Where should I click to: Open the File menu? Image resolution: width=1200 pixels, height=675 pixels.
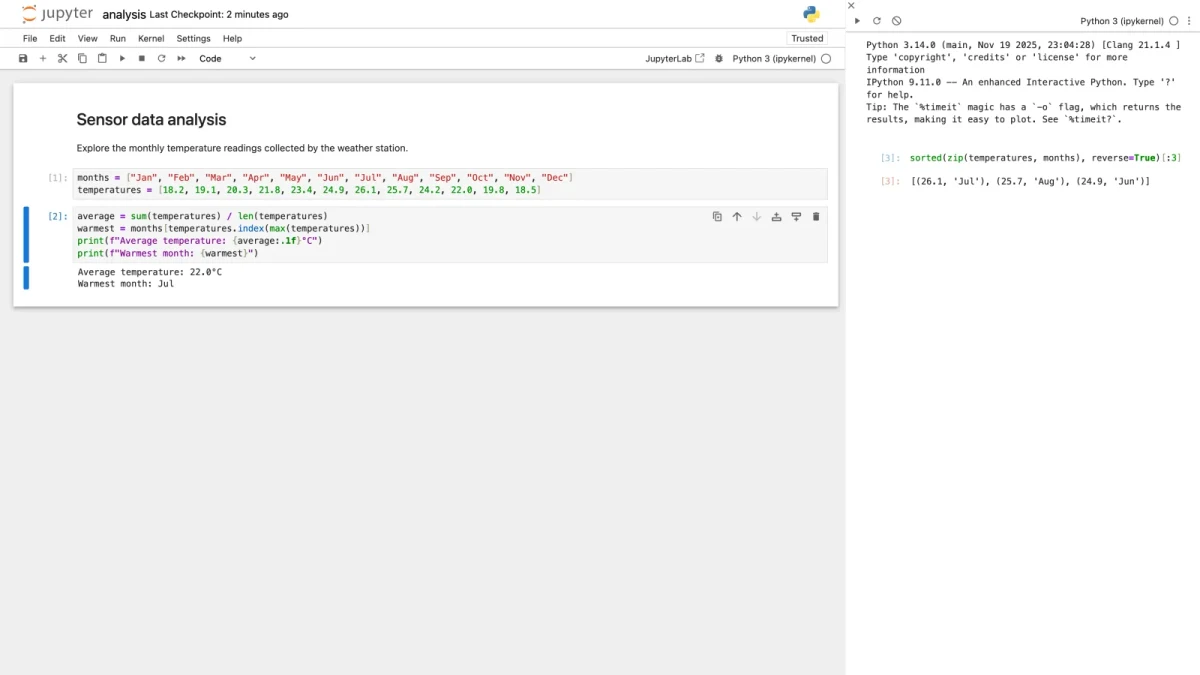30,38
